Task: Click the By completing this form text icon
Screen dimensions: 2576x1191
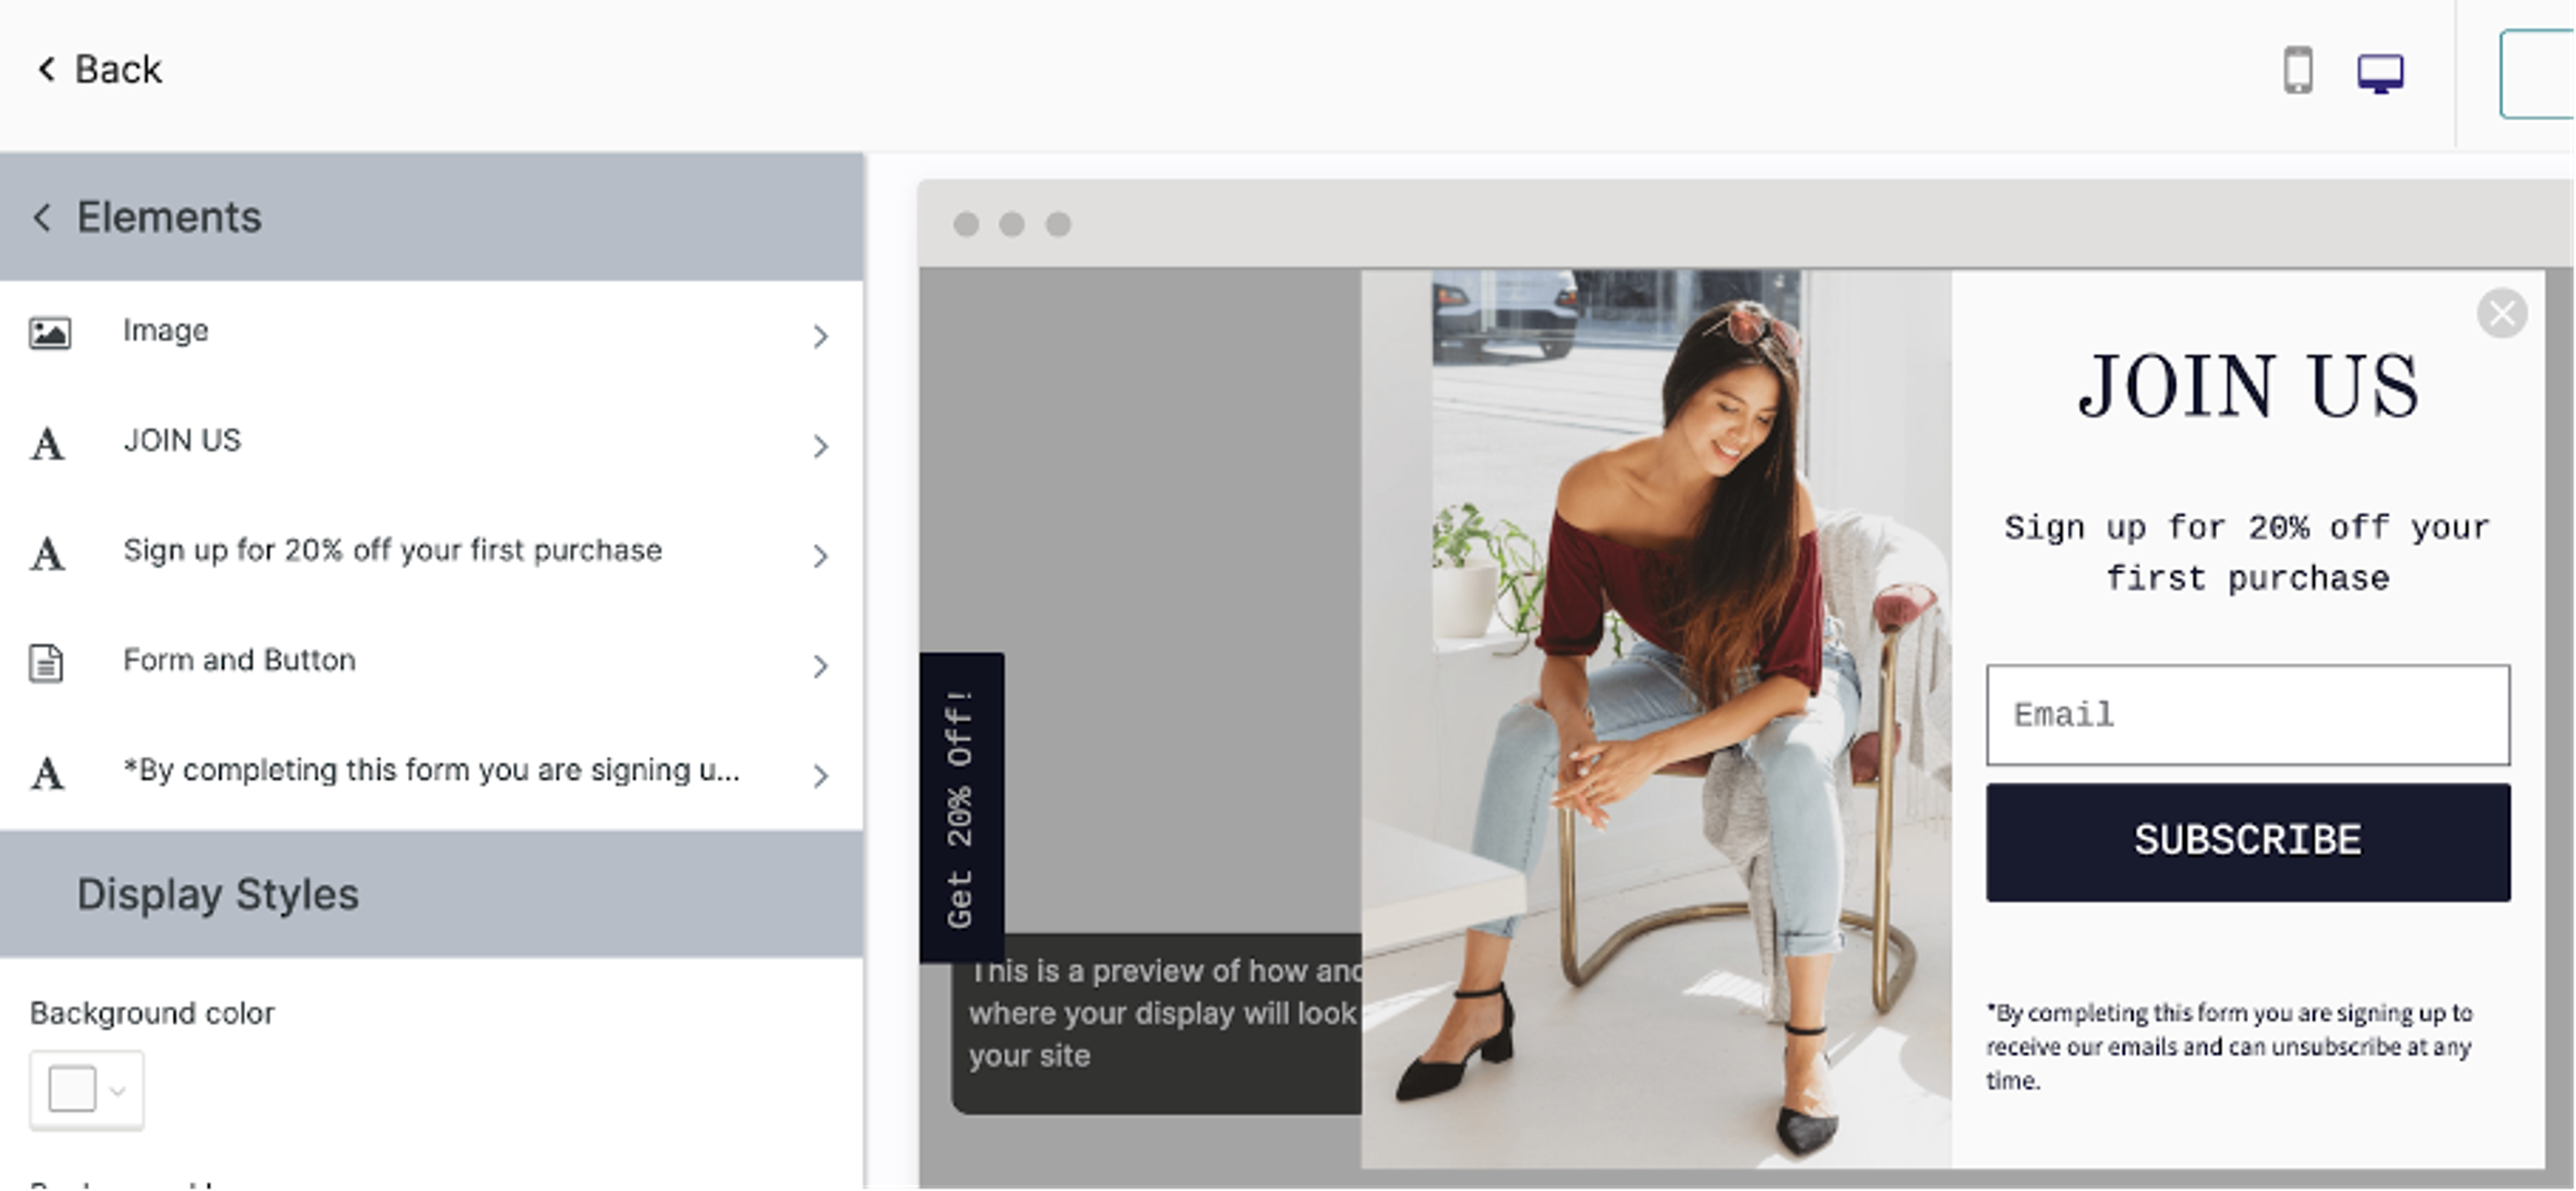Action: click(47, 773)
